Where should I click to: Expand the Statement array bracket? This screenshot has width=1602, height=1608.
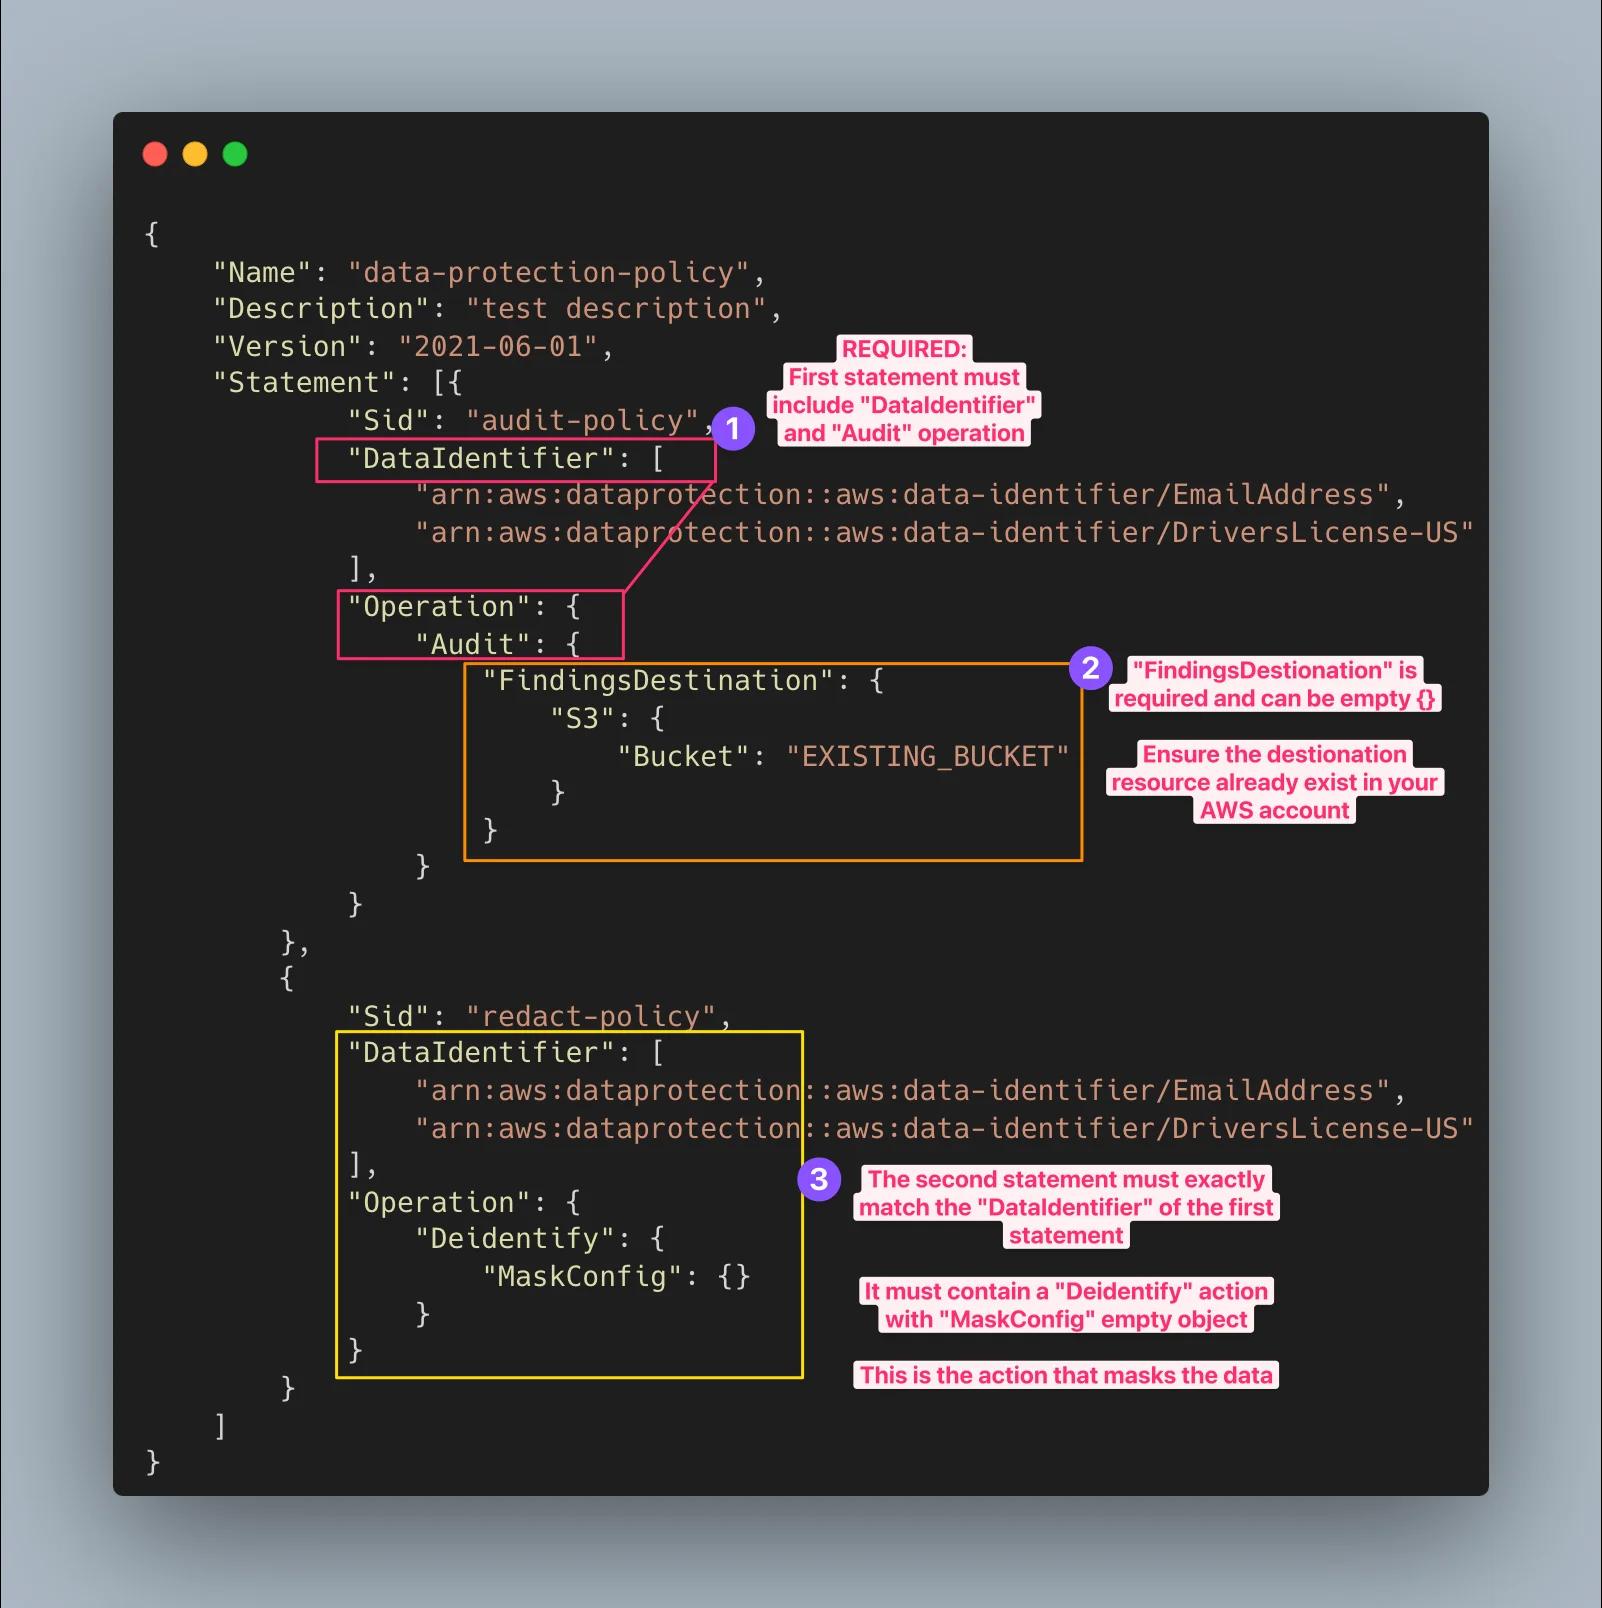[440, 381]
